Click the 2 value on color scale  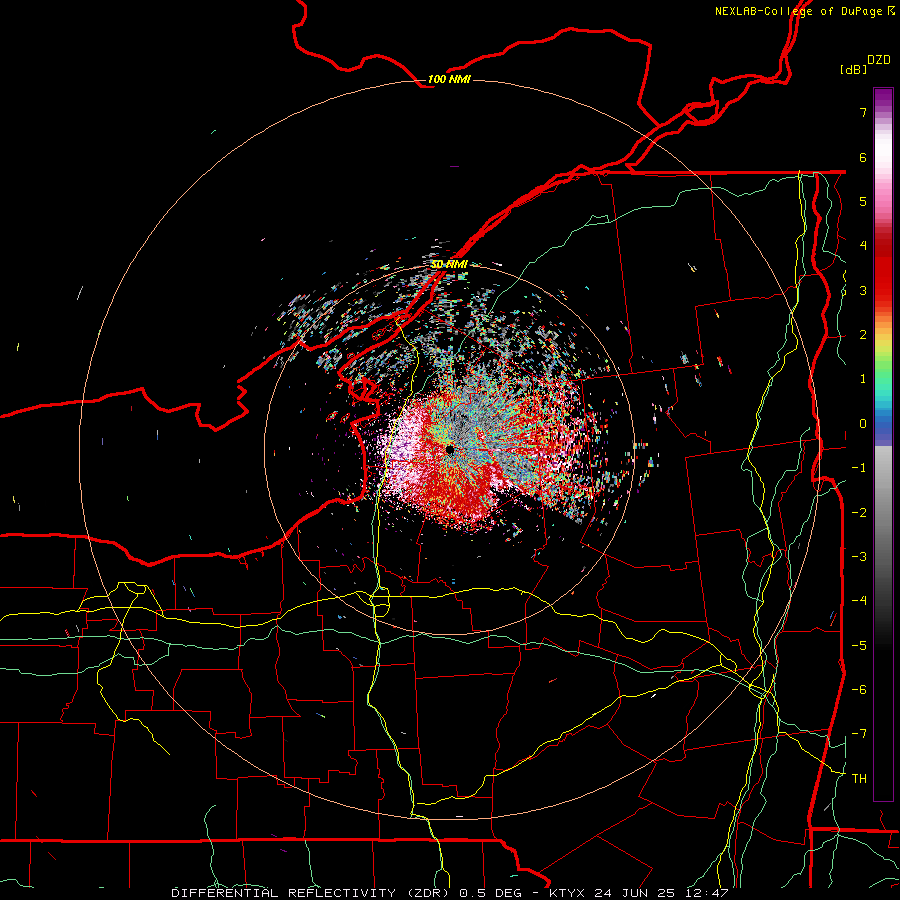coord(863,335)
